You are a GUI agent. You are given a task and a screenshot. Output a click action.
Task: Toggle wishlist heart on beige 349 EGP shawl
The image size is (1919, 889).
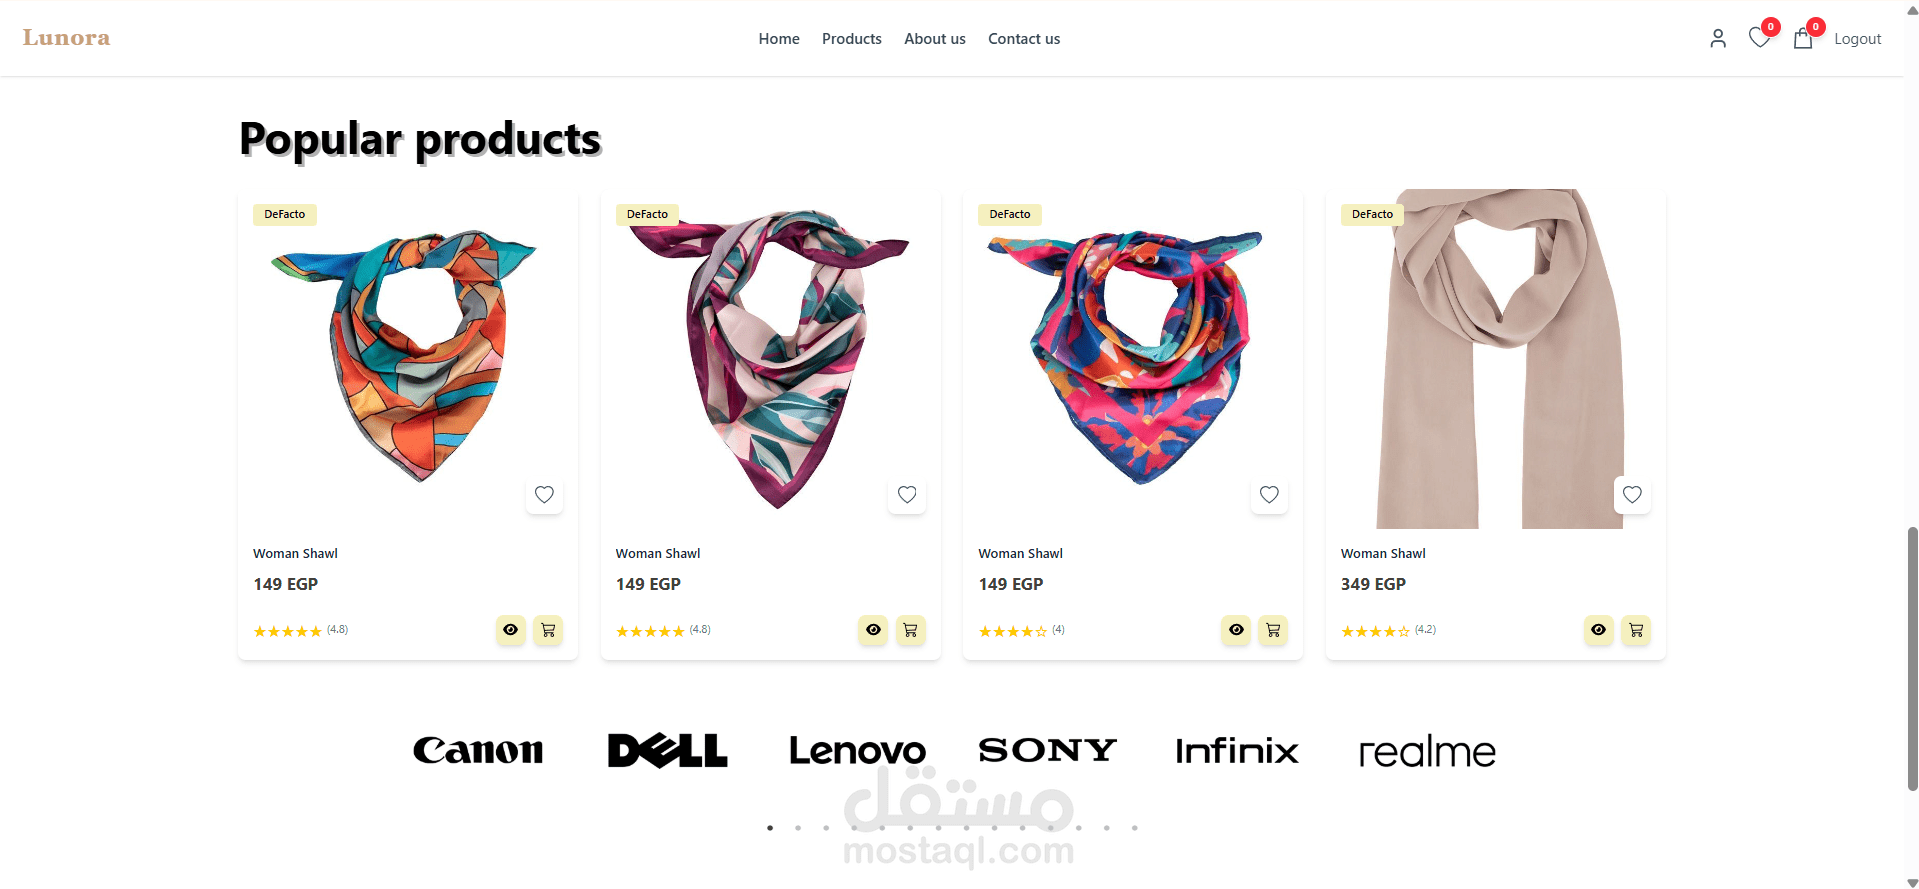(x=1632, y=494)
